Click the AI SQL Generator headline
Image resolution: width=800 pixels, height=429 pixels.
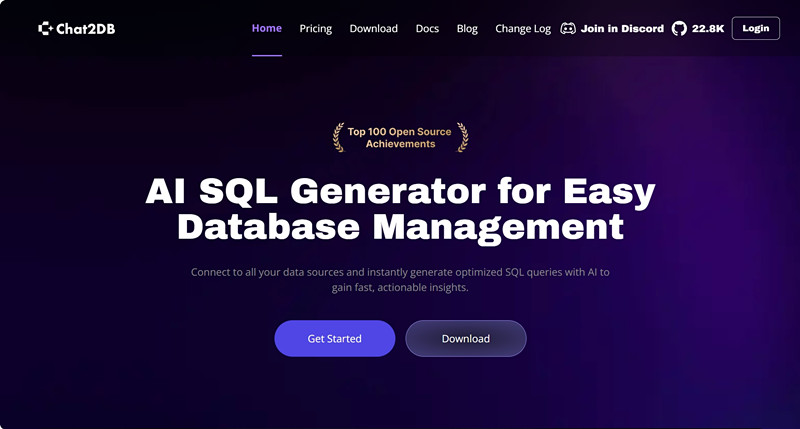[400, 209]
